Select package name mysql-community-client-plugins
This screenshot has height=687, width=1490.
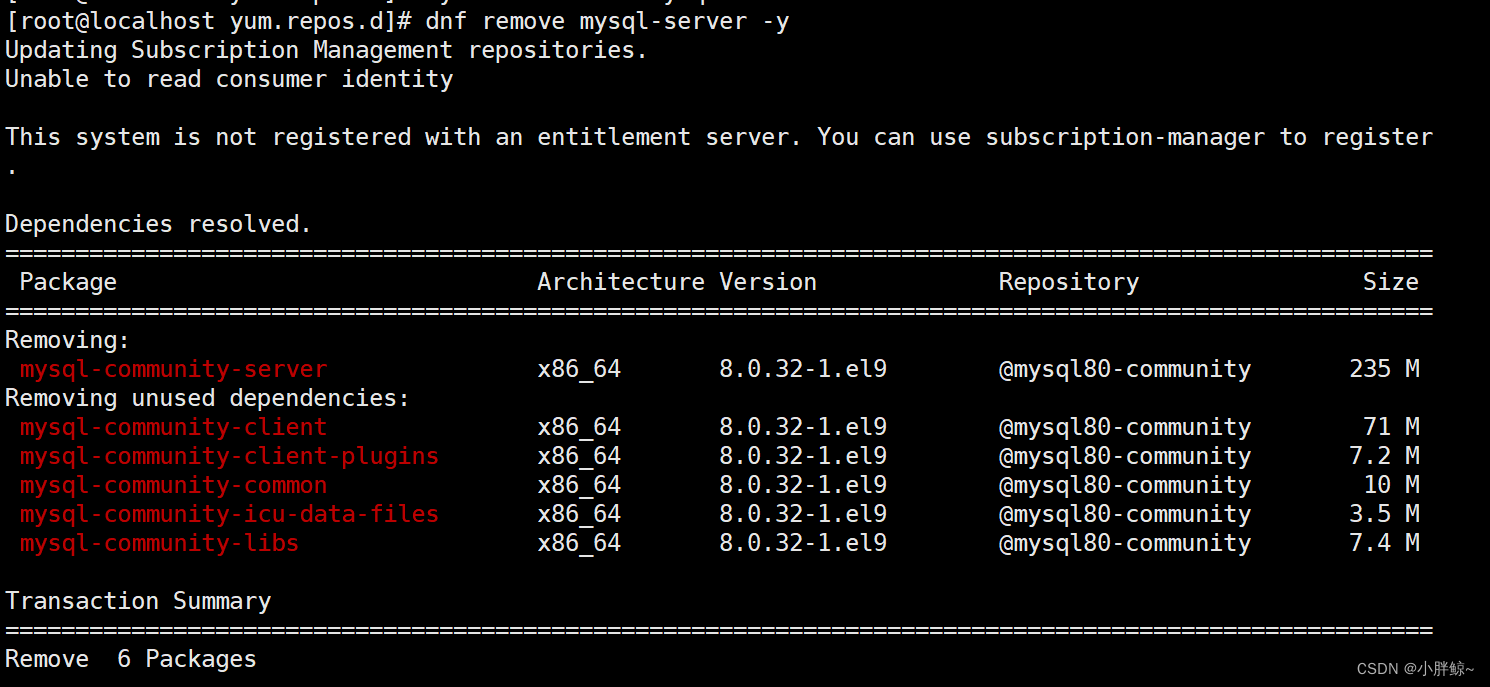[x=229, y=456]
